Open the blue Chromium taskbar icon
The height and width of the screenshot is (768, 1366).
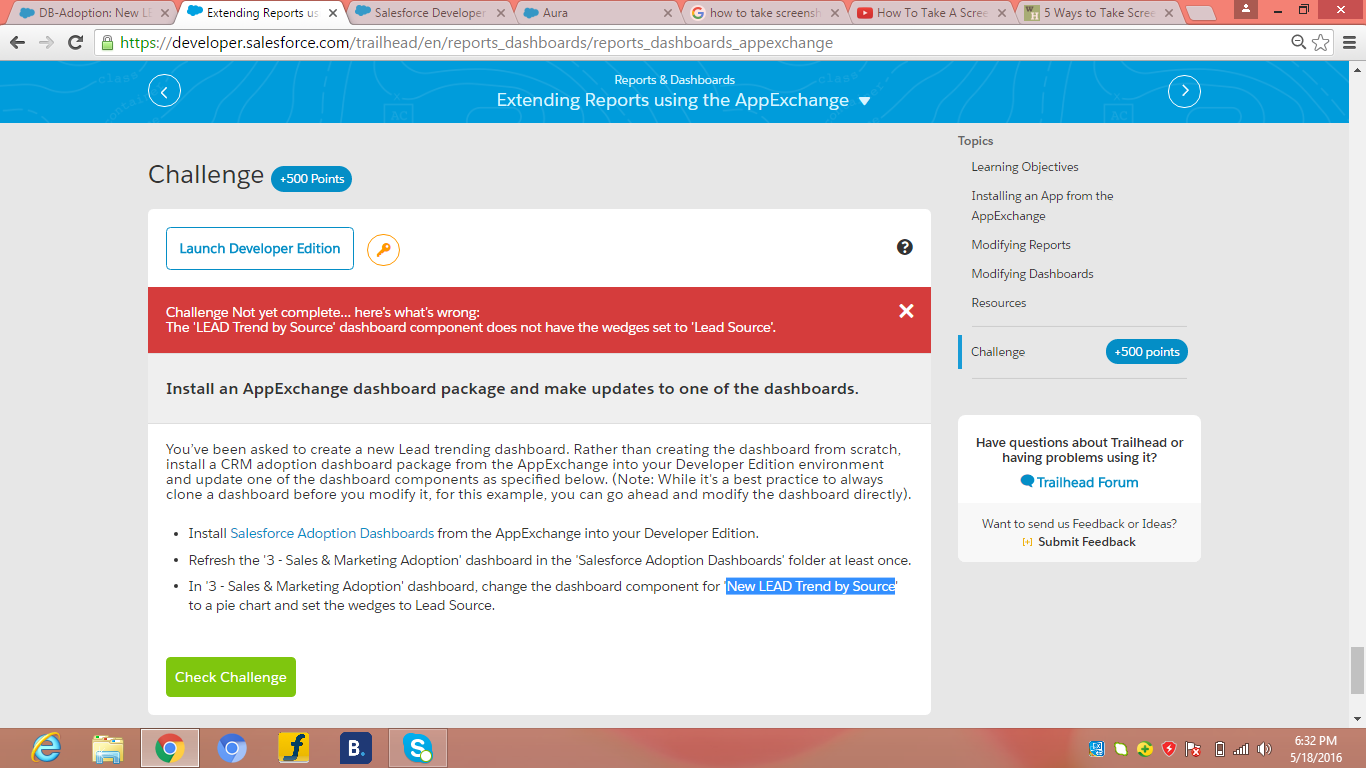tap(232, 748)
